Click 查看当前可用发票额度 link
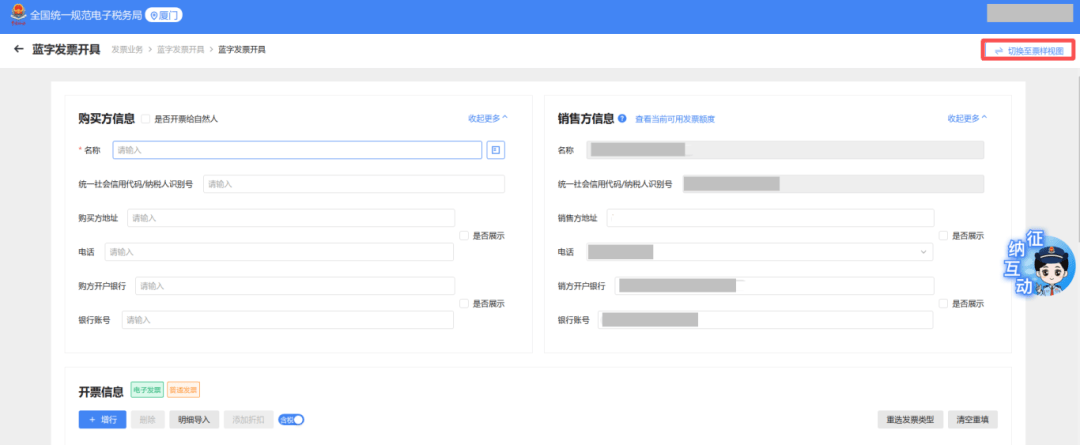 click(675, 119)
